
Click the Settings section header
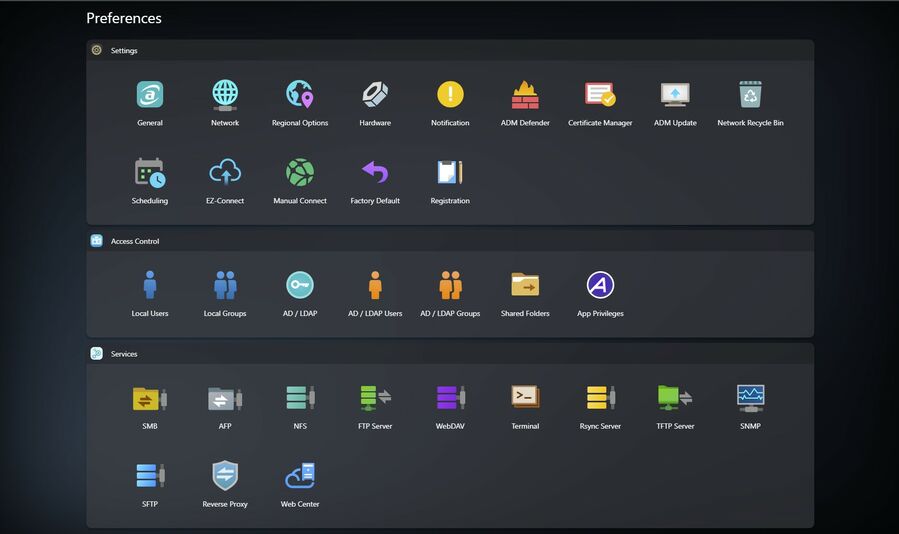pyautogui.click(x=124, y=50)
